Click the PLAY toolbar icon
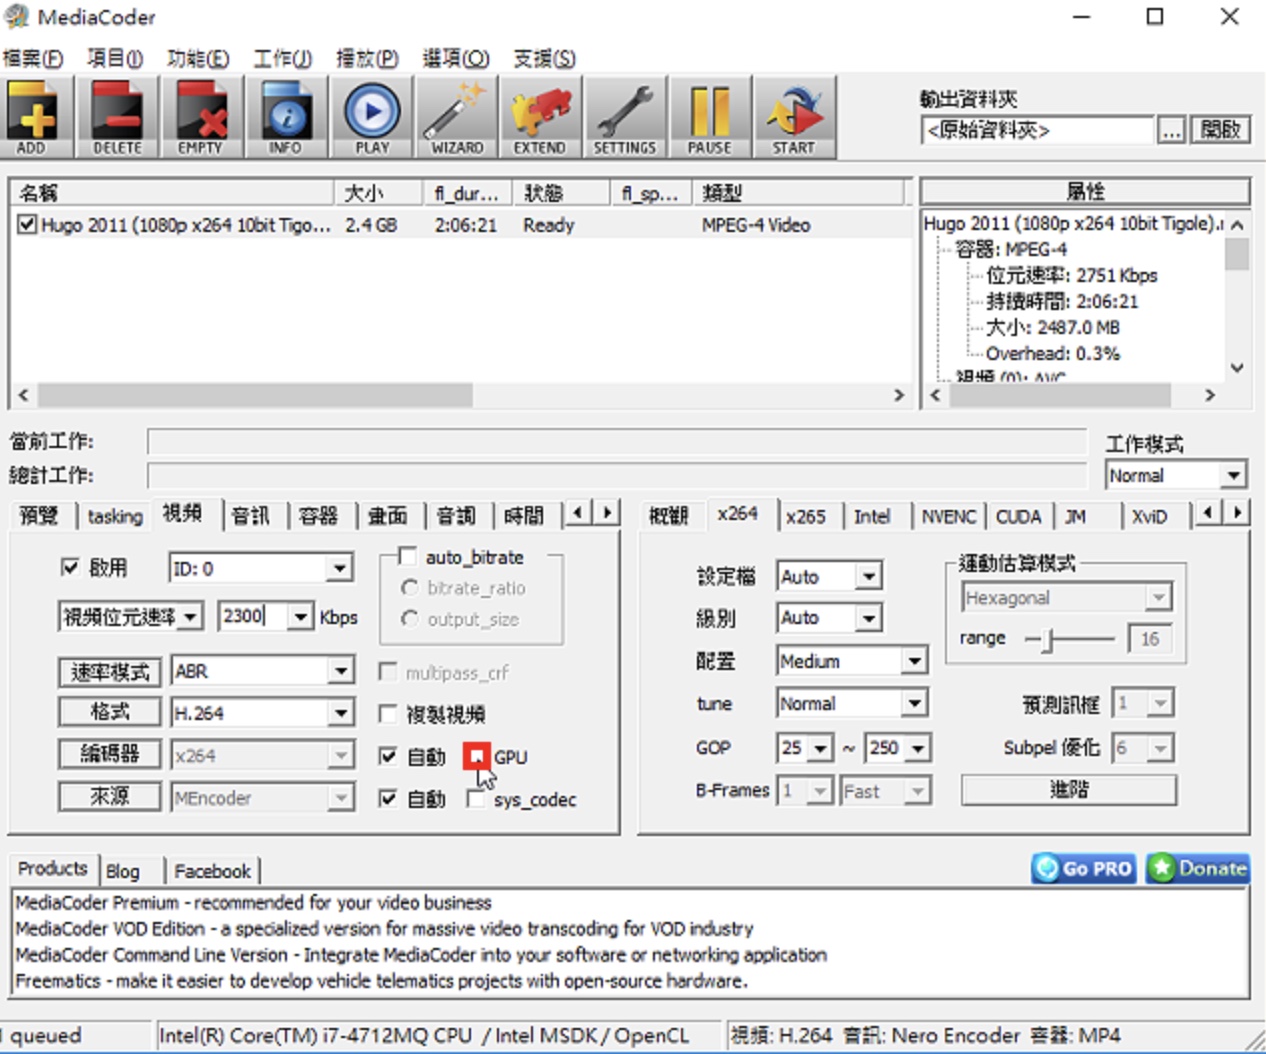1266x1054 pixels. pos(372,118)
